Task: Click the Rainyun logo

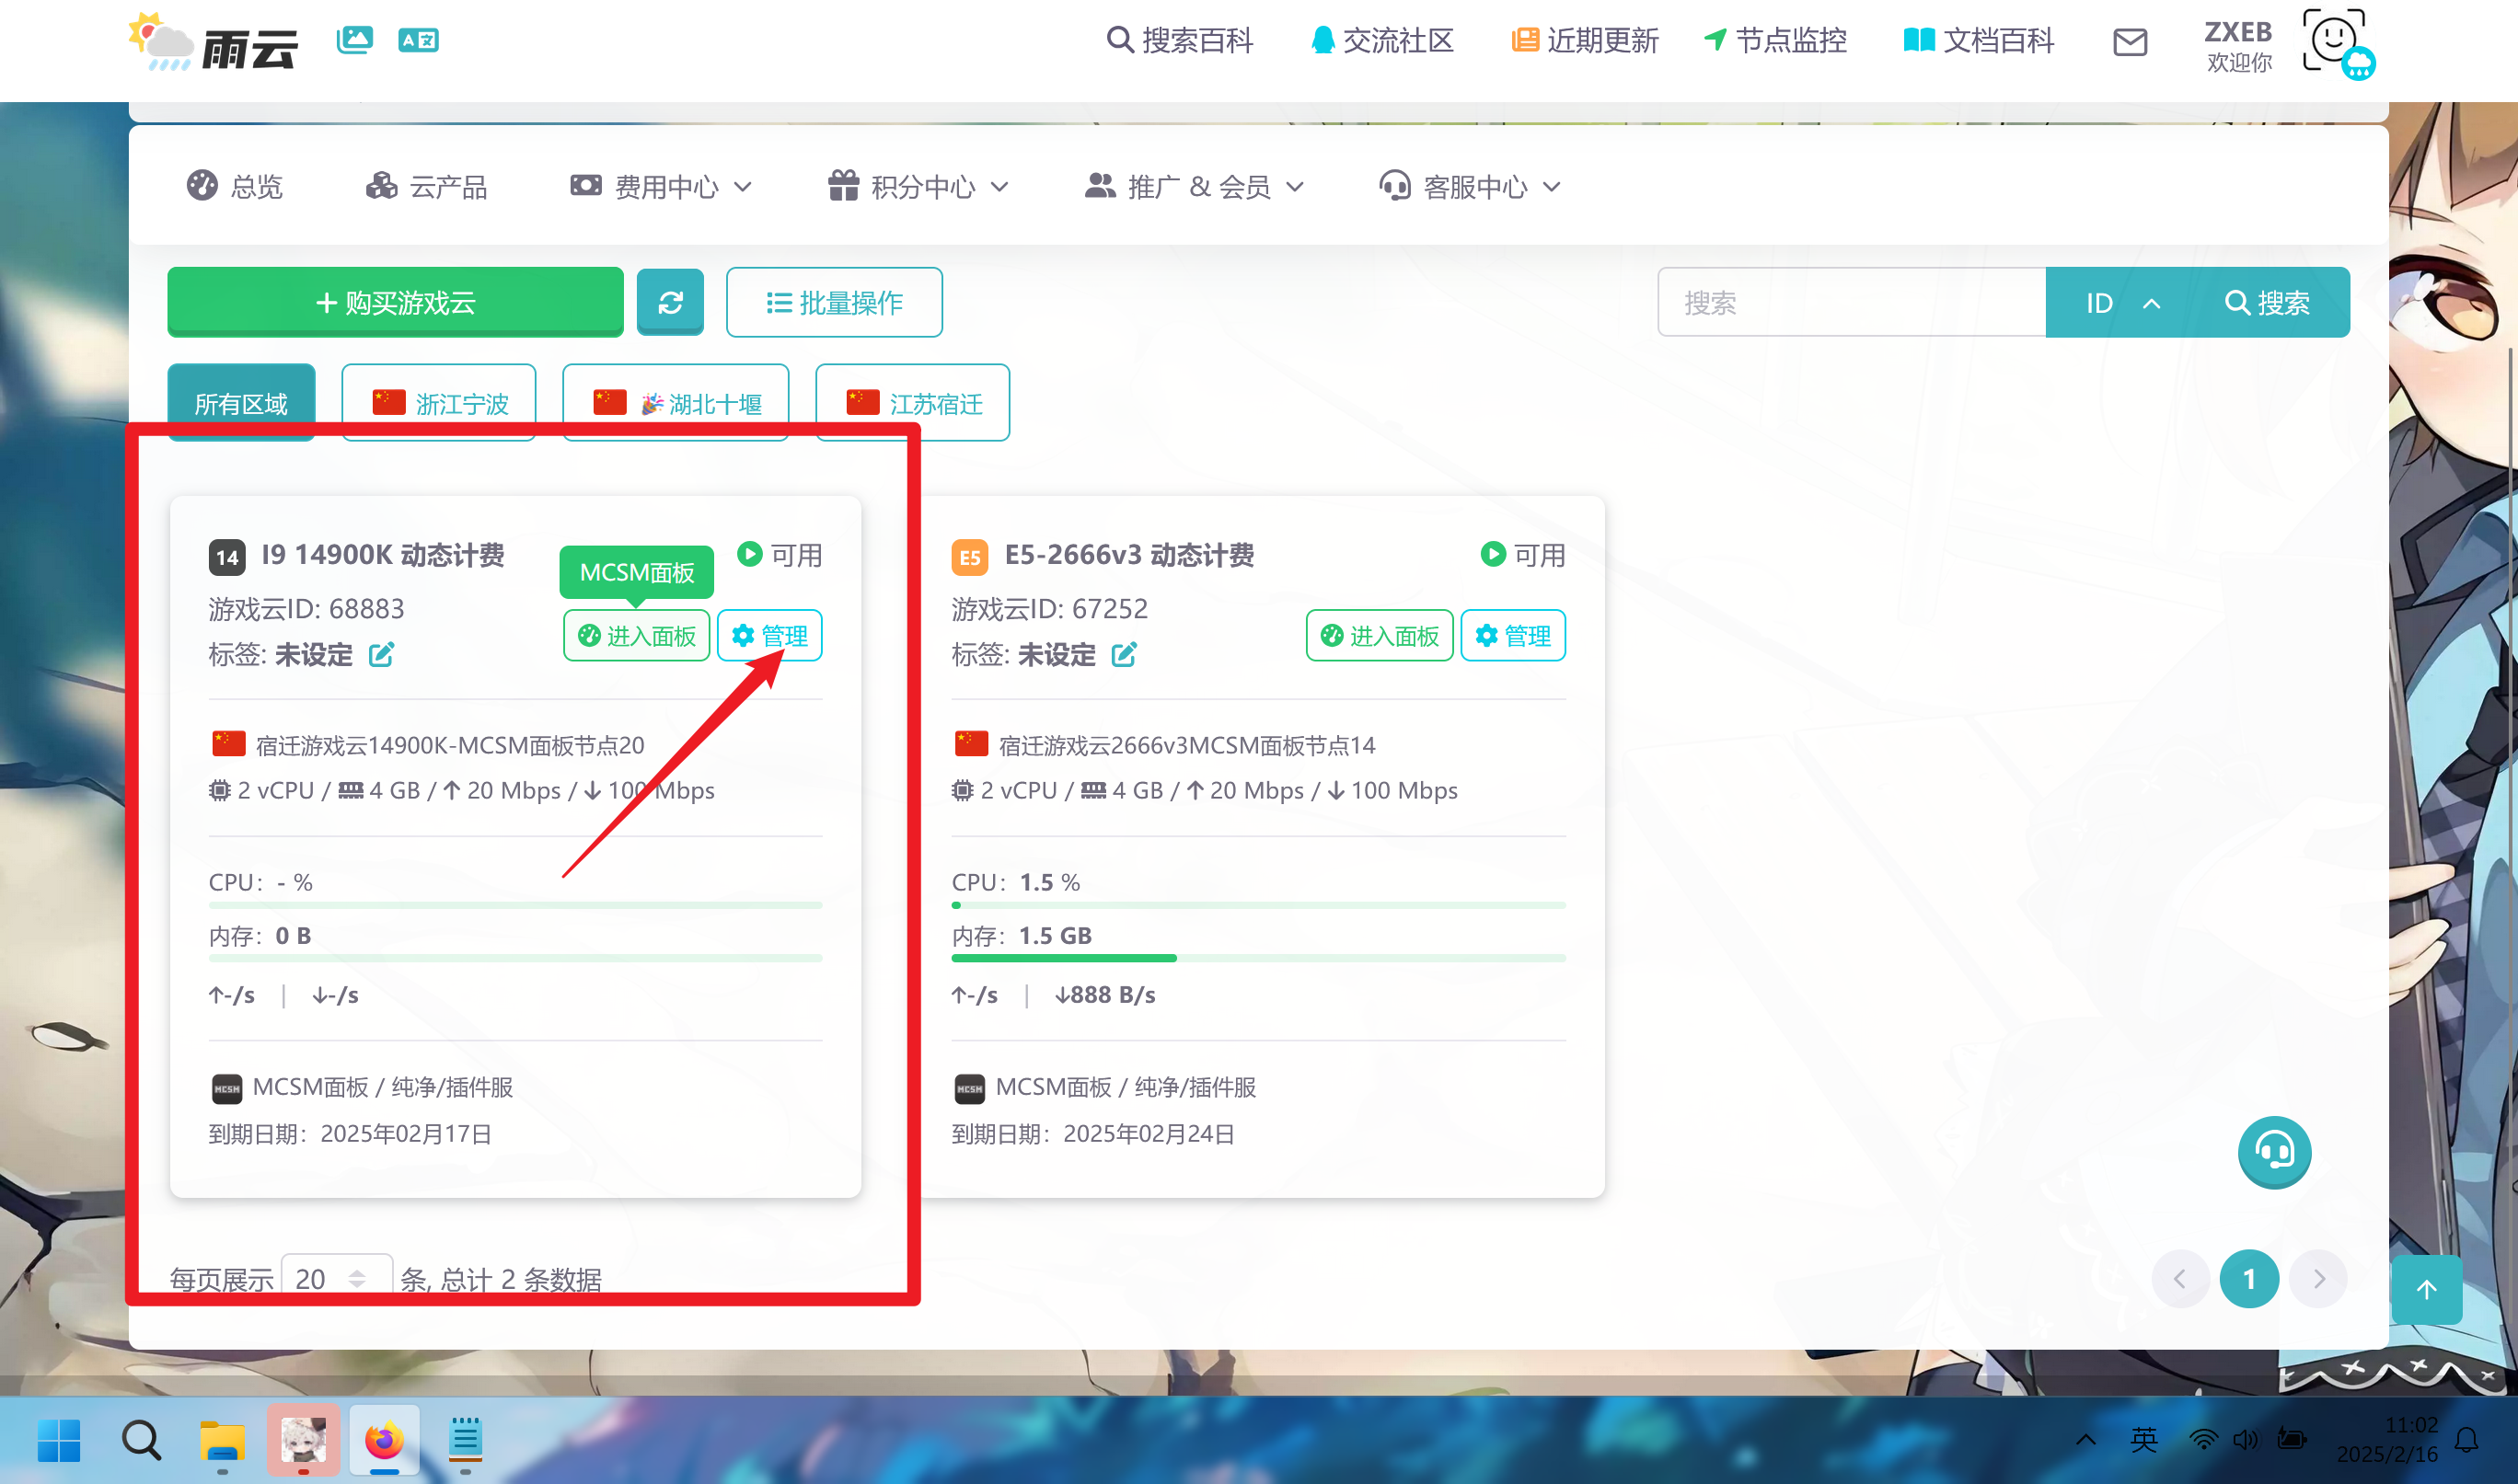Action: pyautogui.click(x=214, y=42)
